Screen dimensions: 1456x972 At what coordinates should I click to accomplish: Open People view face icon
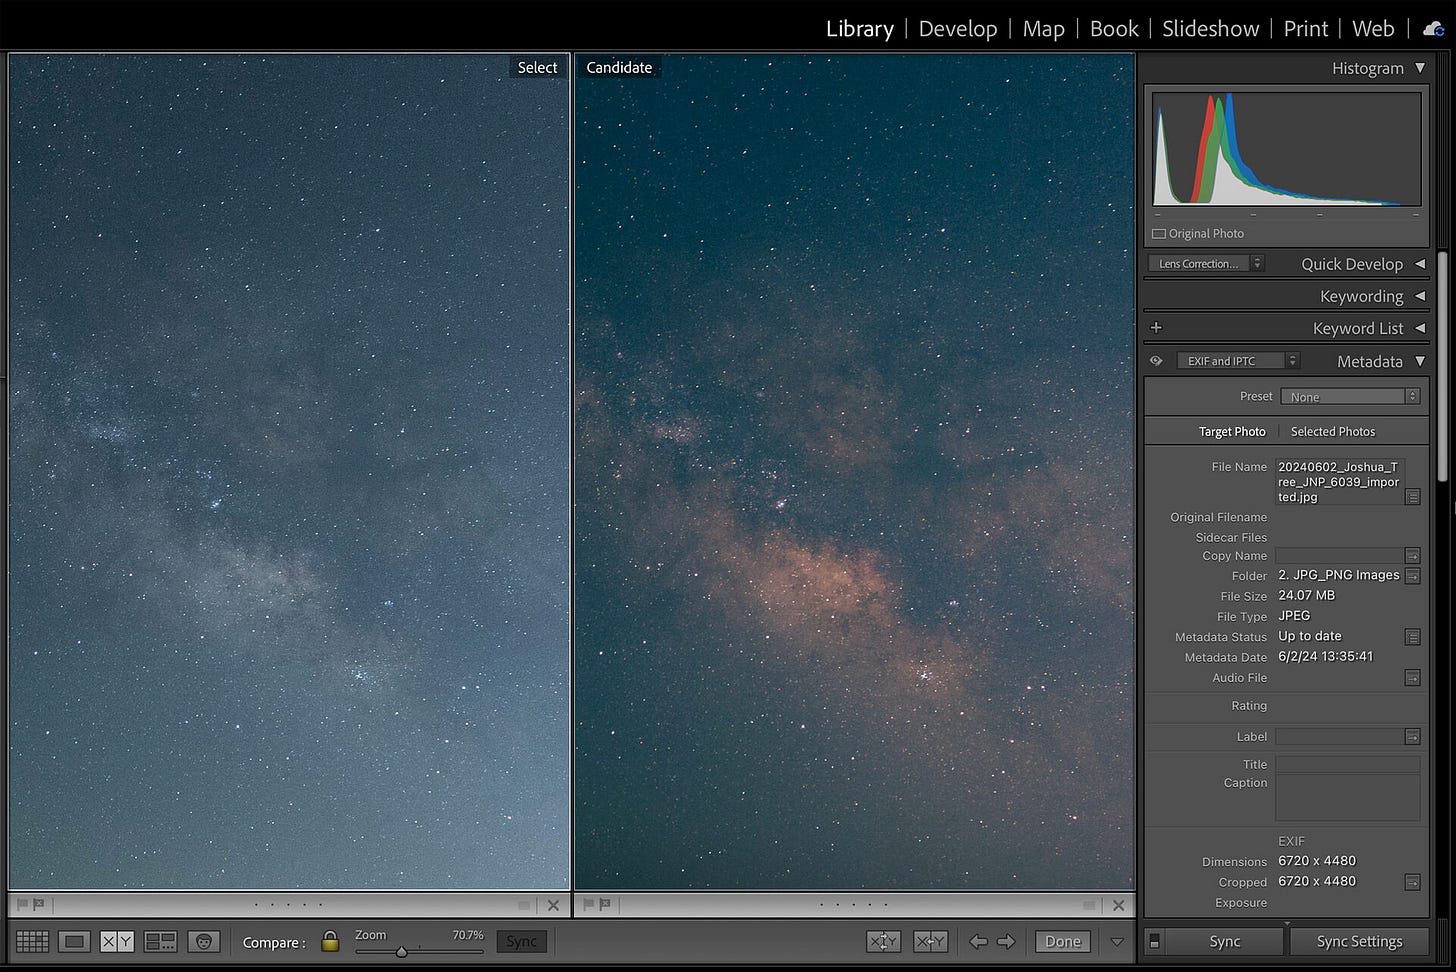(x=203, y=942)
